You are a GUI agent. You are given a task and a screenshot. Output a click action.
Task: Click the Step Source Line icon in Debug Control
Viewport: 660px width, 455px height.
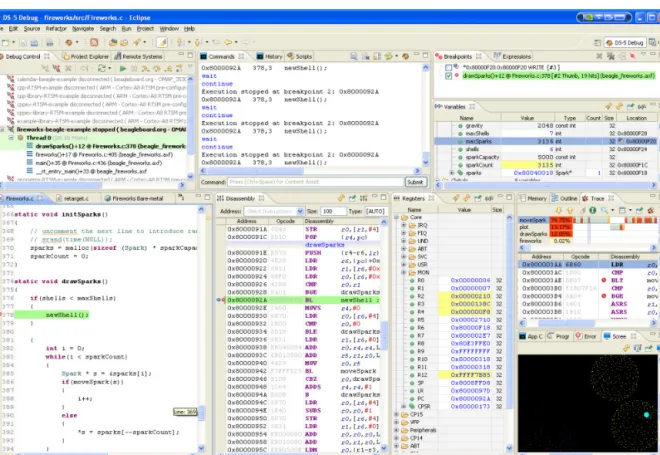pyautogui.click(x=145, y=68)
